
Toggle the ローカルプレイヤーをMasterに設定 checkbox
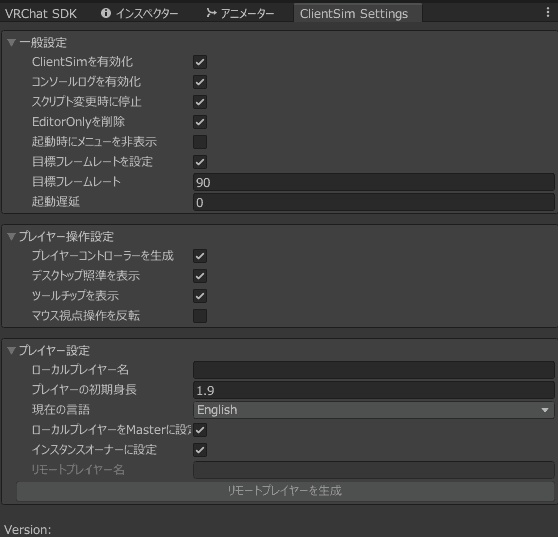coord(200,430)
